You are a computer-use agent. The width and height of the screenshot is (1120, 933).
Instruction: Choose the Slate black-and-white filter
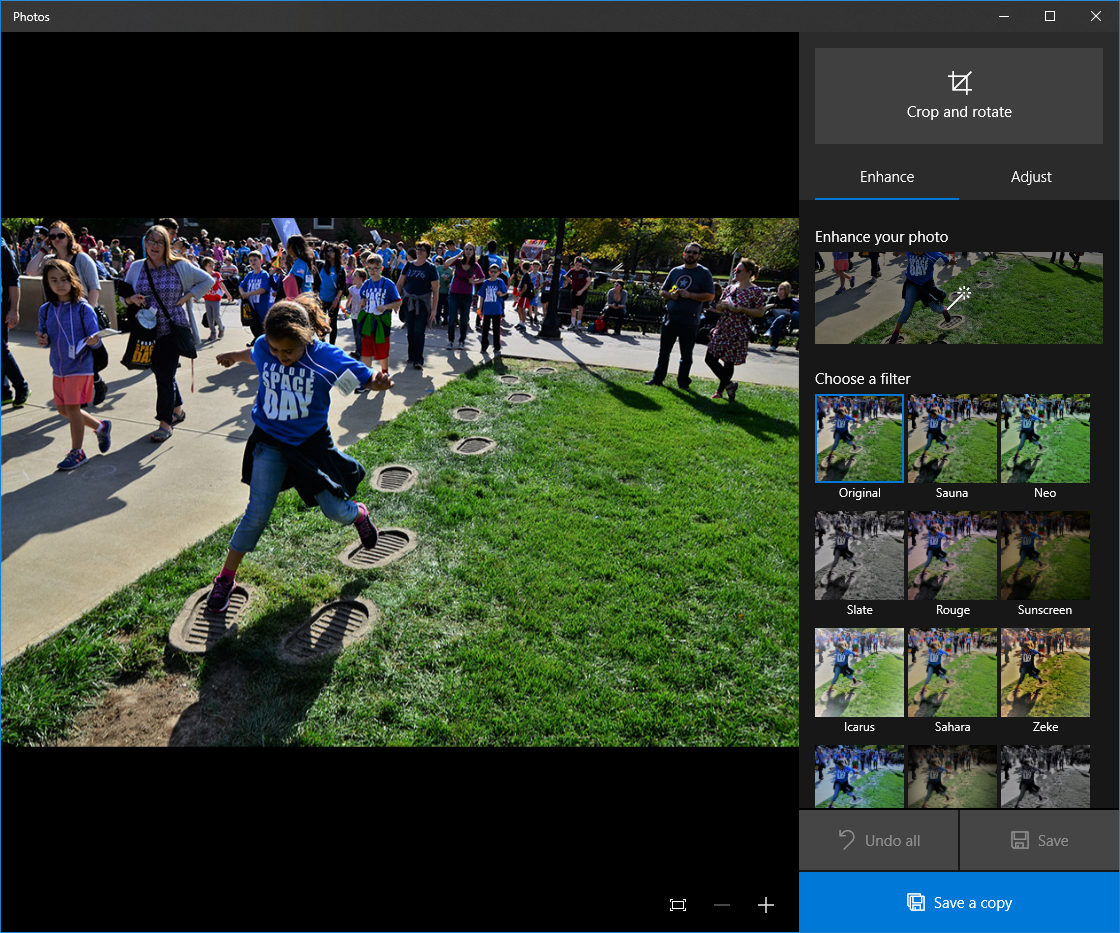point(859,556)
